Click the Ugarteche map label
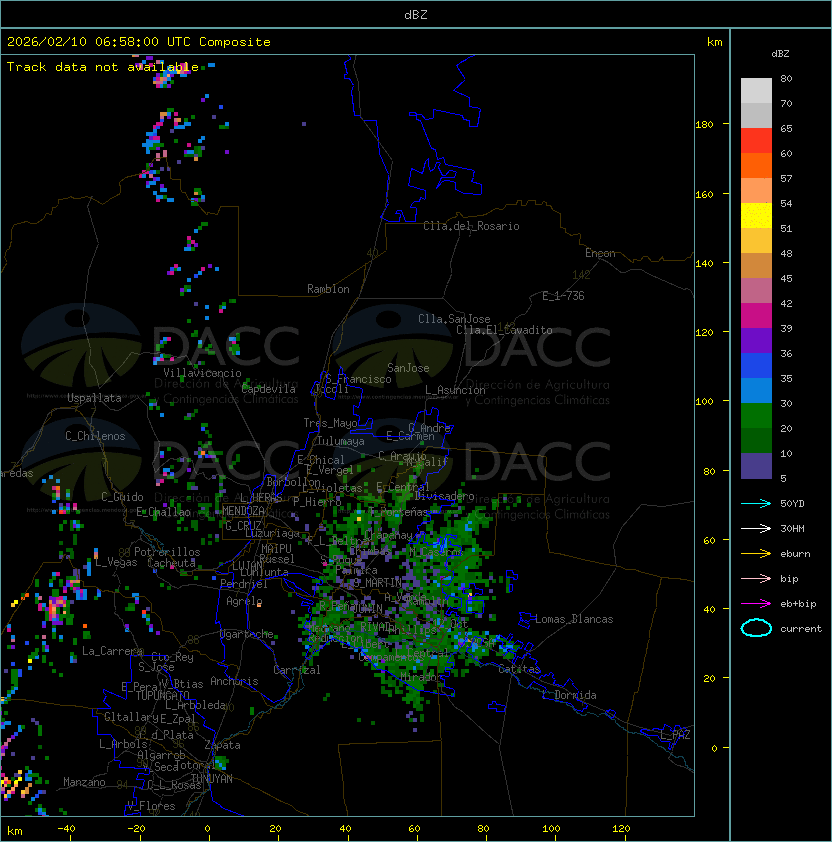This screenshot has width=832, height=842. (x=247, y=634)
